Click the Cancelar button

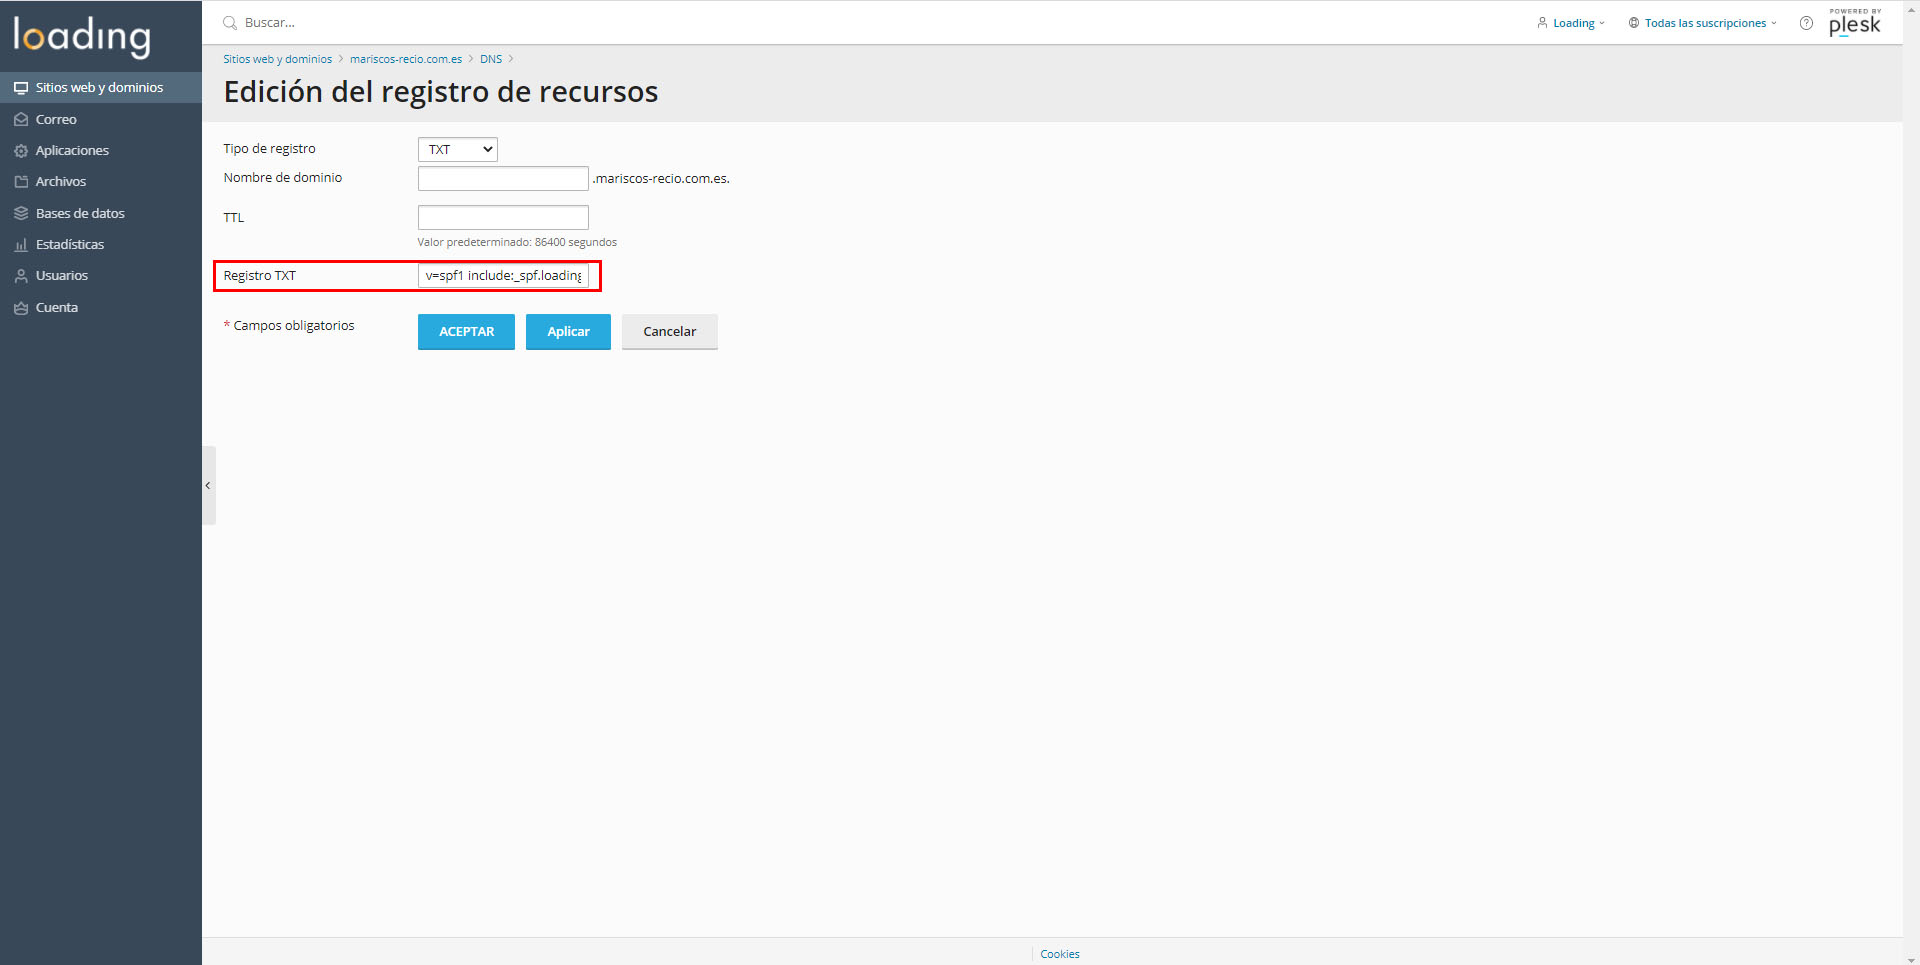669,332
